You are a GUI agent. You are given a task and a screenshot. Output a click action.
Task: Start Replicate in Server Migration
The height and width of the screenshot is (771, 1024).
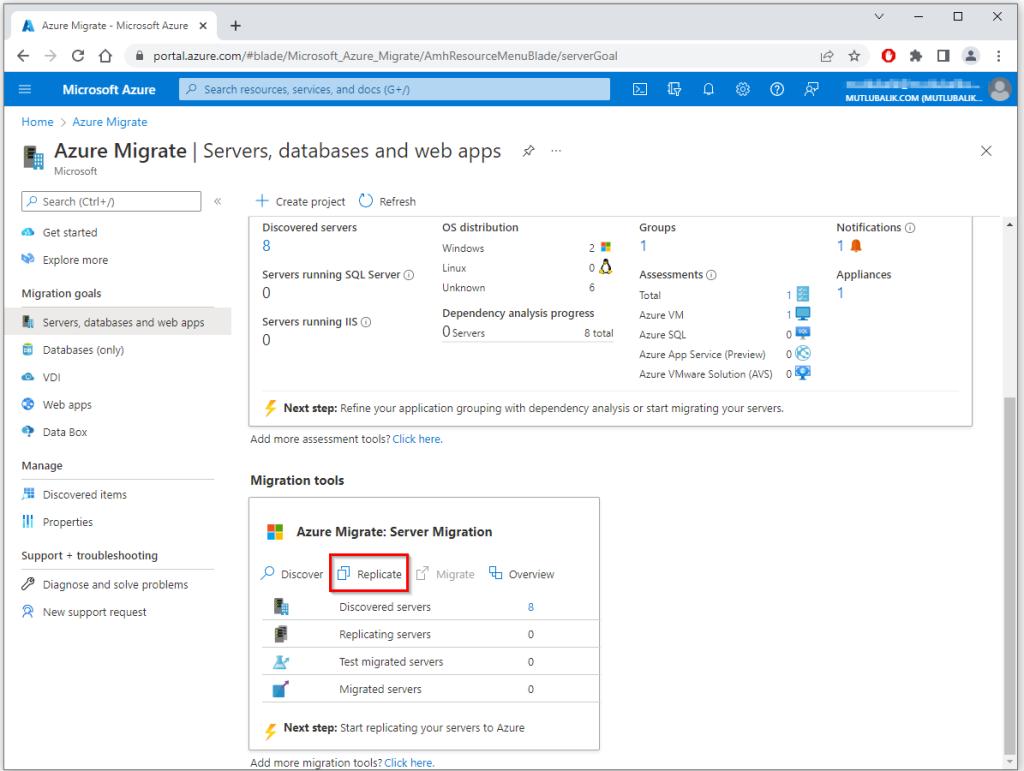click(x=370, y=574)
